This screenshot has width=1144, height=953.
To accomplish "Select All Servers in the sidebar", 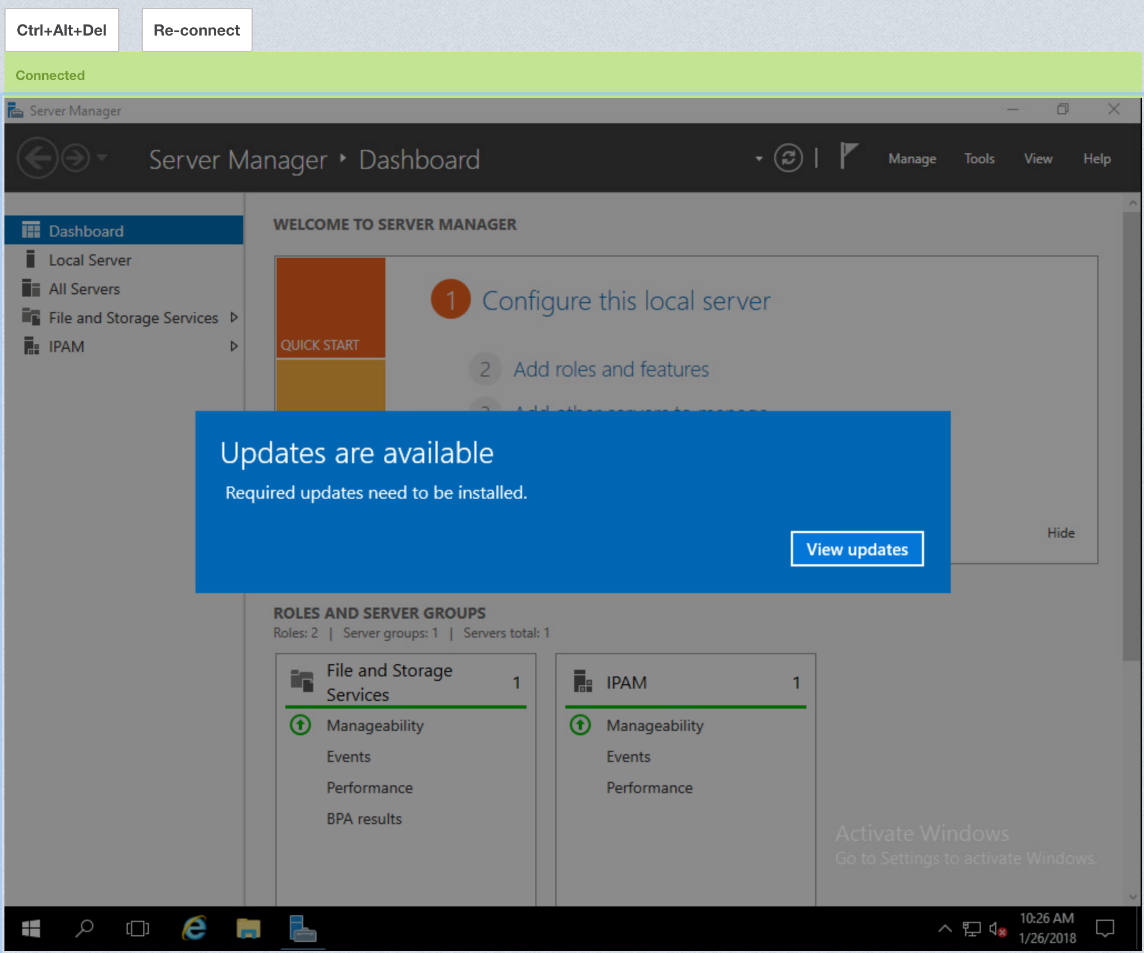I will click(124, 289).
